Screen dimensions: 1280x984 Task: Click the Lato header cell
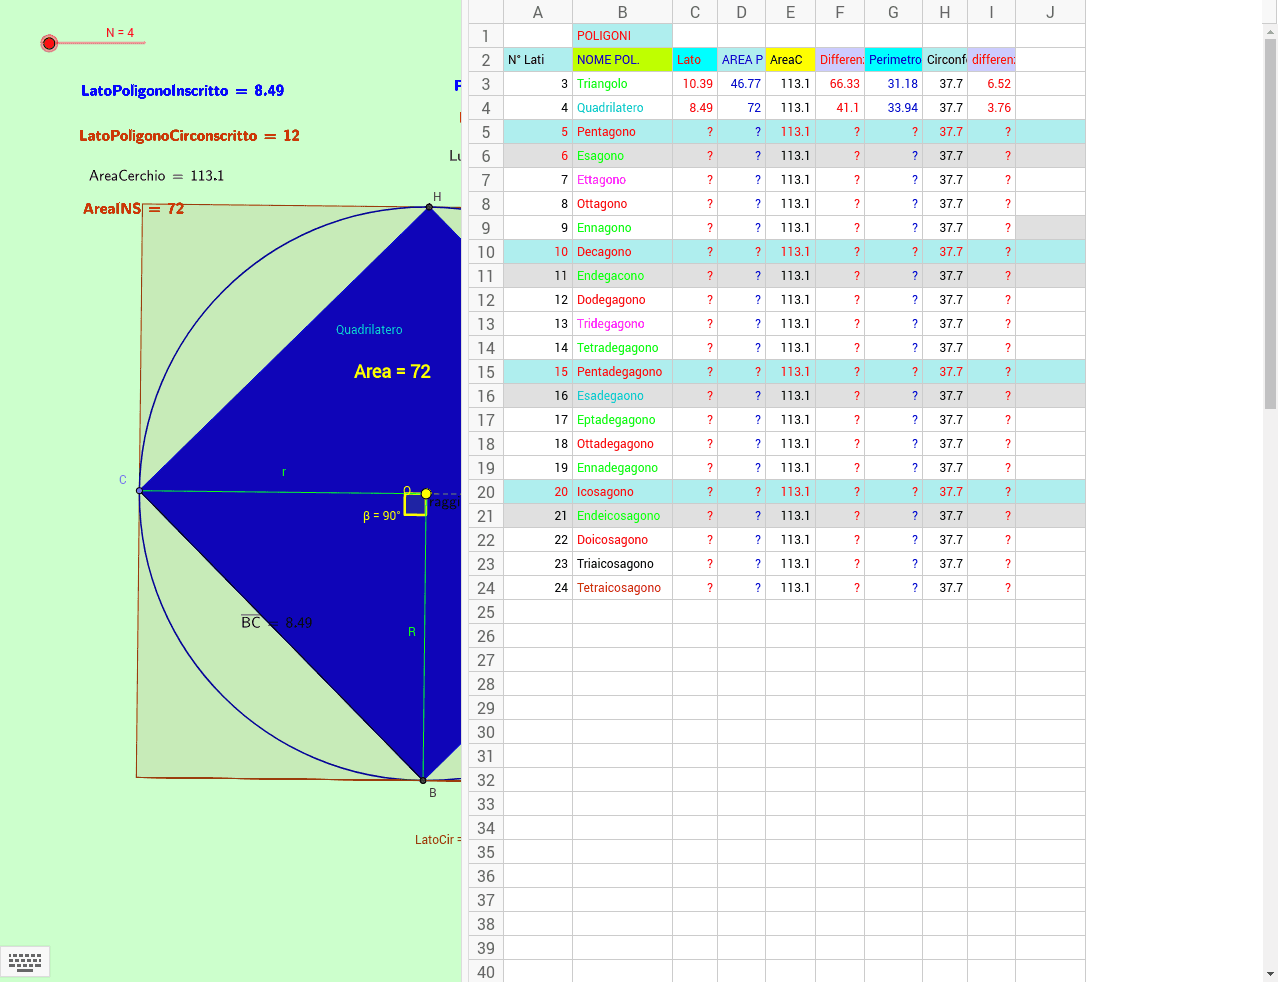click(x=695, y=60)
